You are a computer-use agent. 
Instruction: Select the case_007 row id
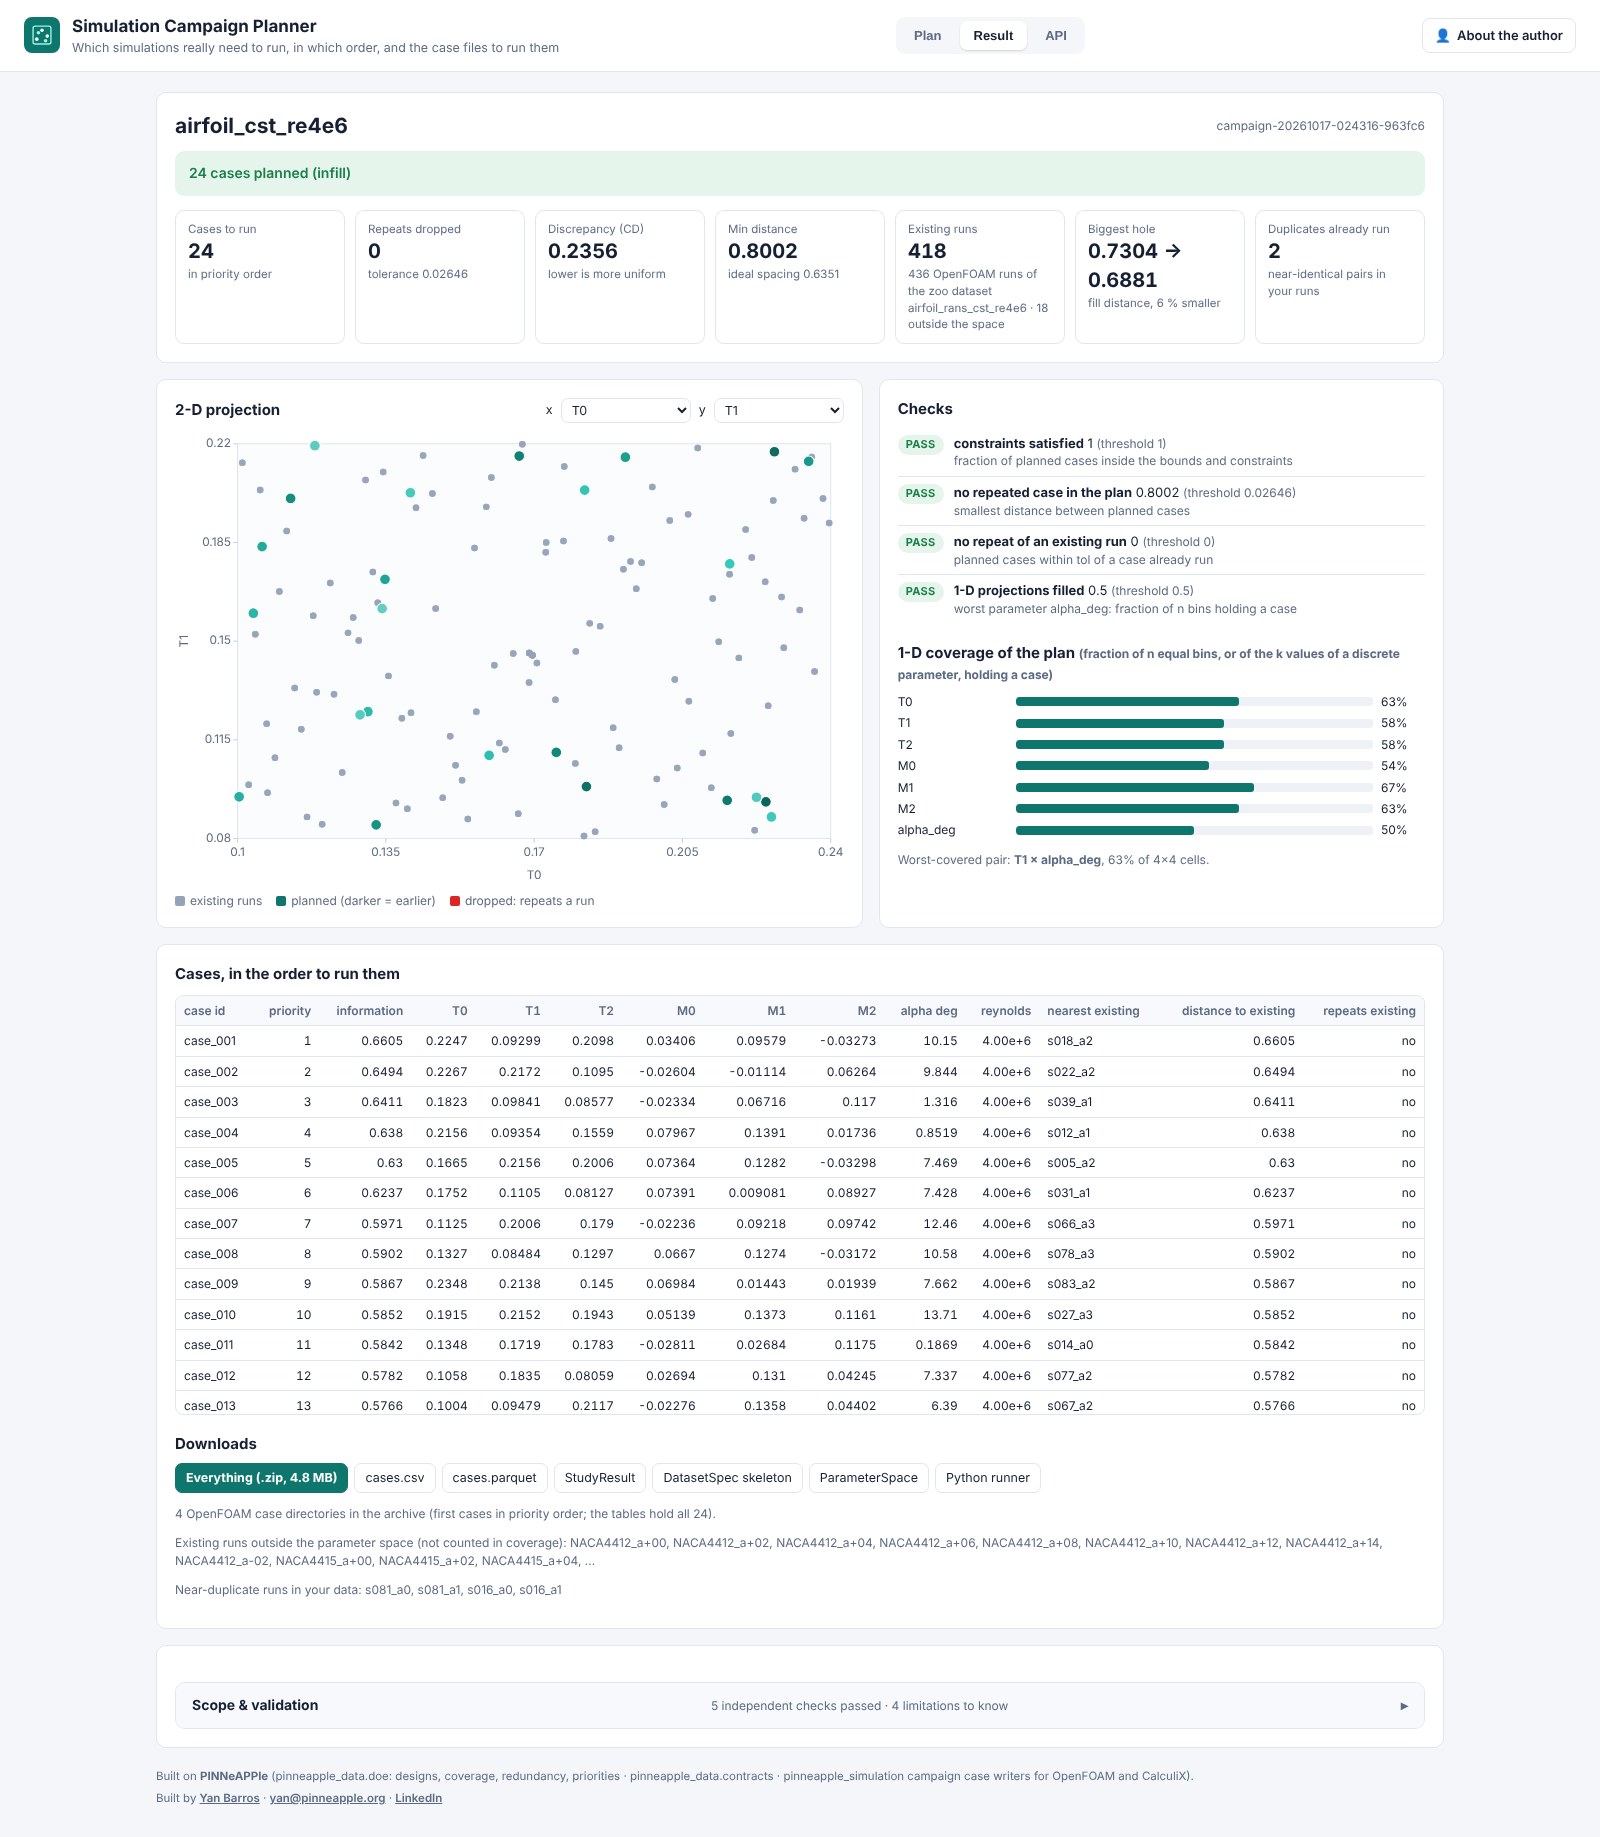click(211, 1224)
